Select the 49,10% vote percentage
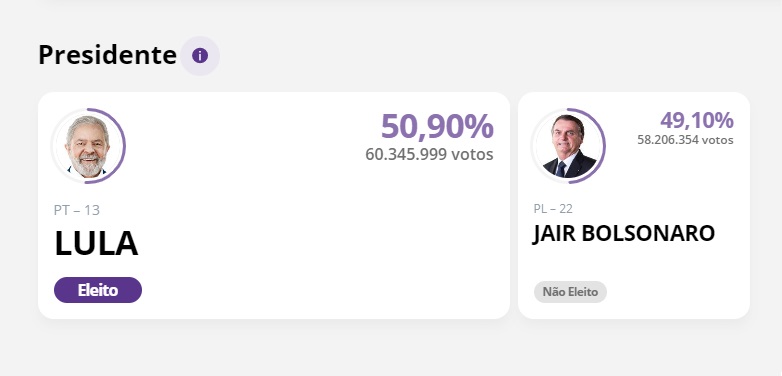 [x=697, y=120]
